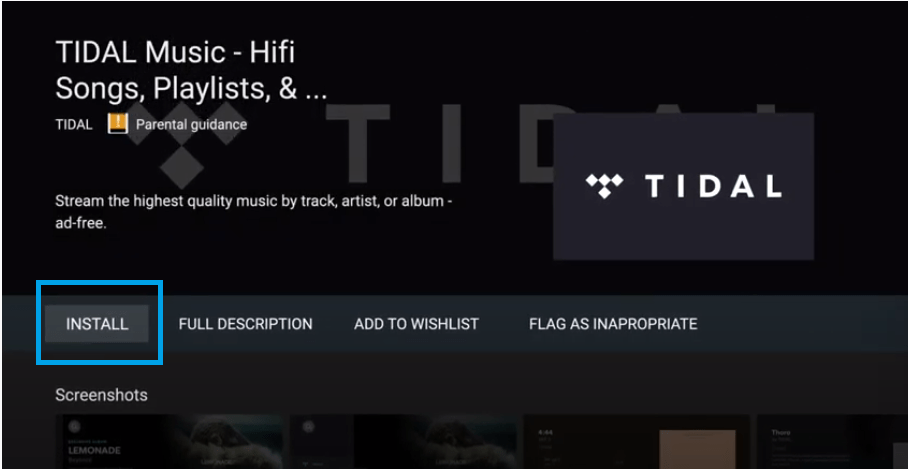
Task: Open the Lemonade album screenshot thumbnail
Action: pos(169,441)
